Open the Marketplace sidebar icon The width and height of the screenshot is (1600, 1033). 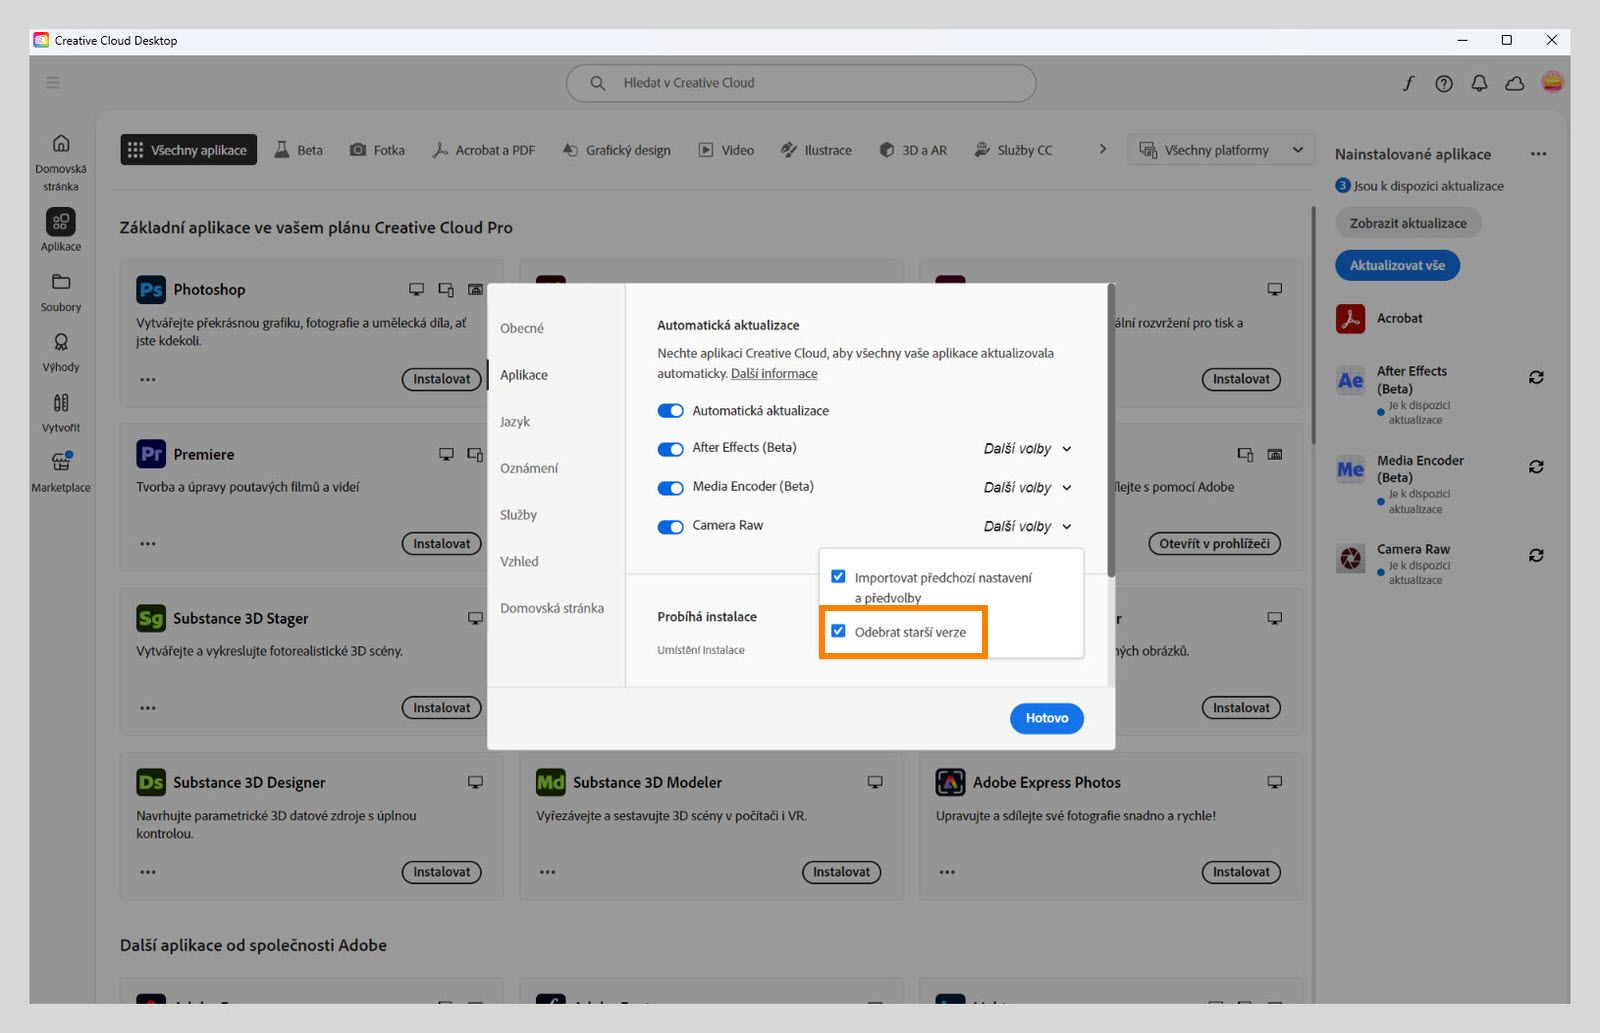61,462
